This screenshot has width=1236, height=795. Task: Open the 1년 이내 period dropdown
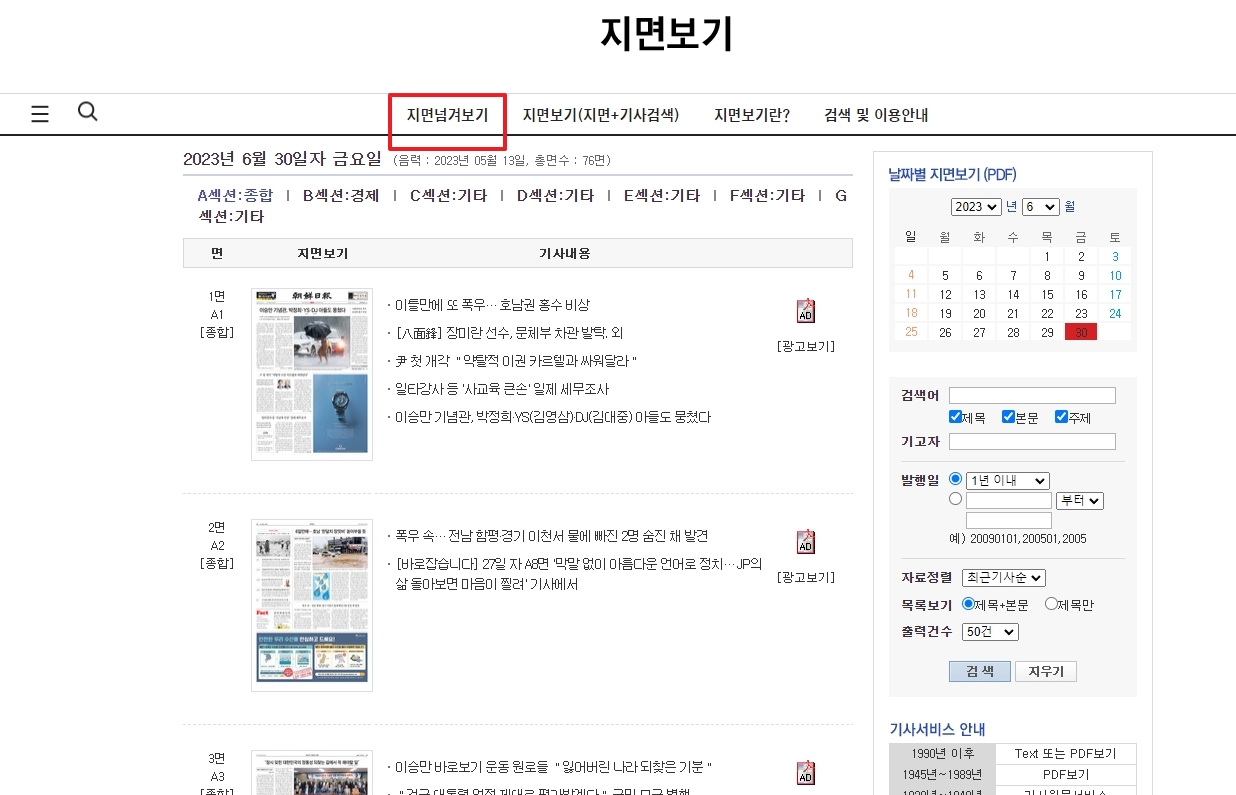[x=1008, y=481]
